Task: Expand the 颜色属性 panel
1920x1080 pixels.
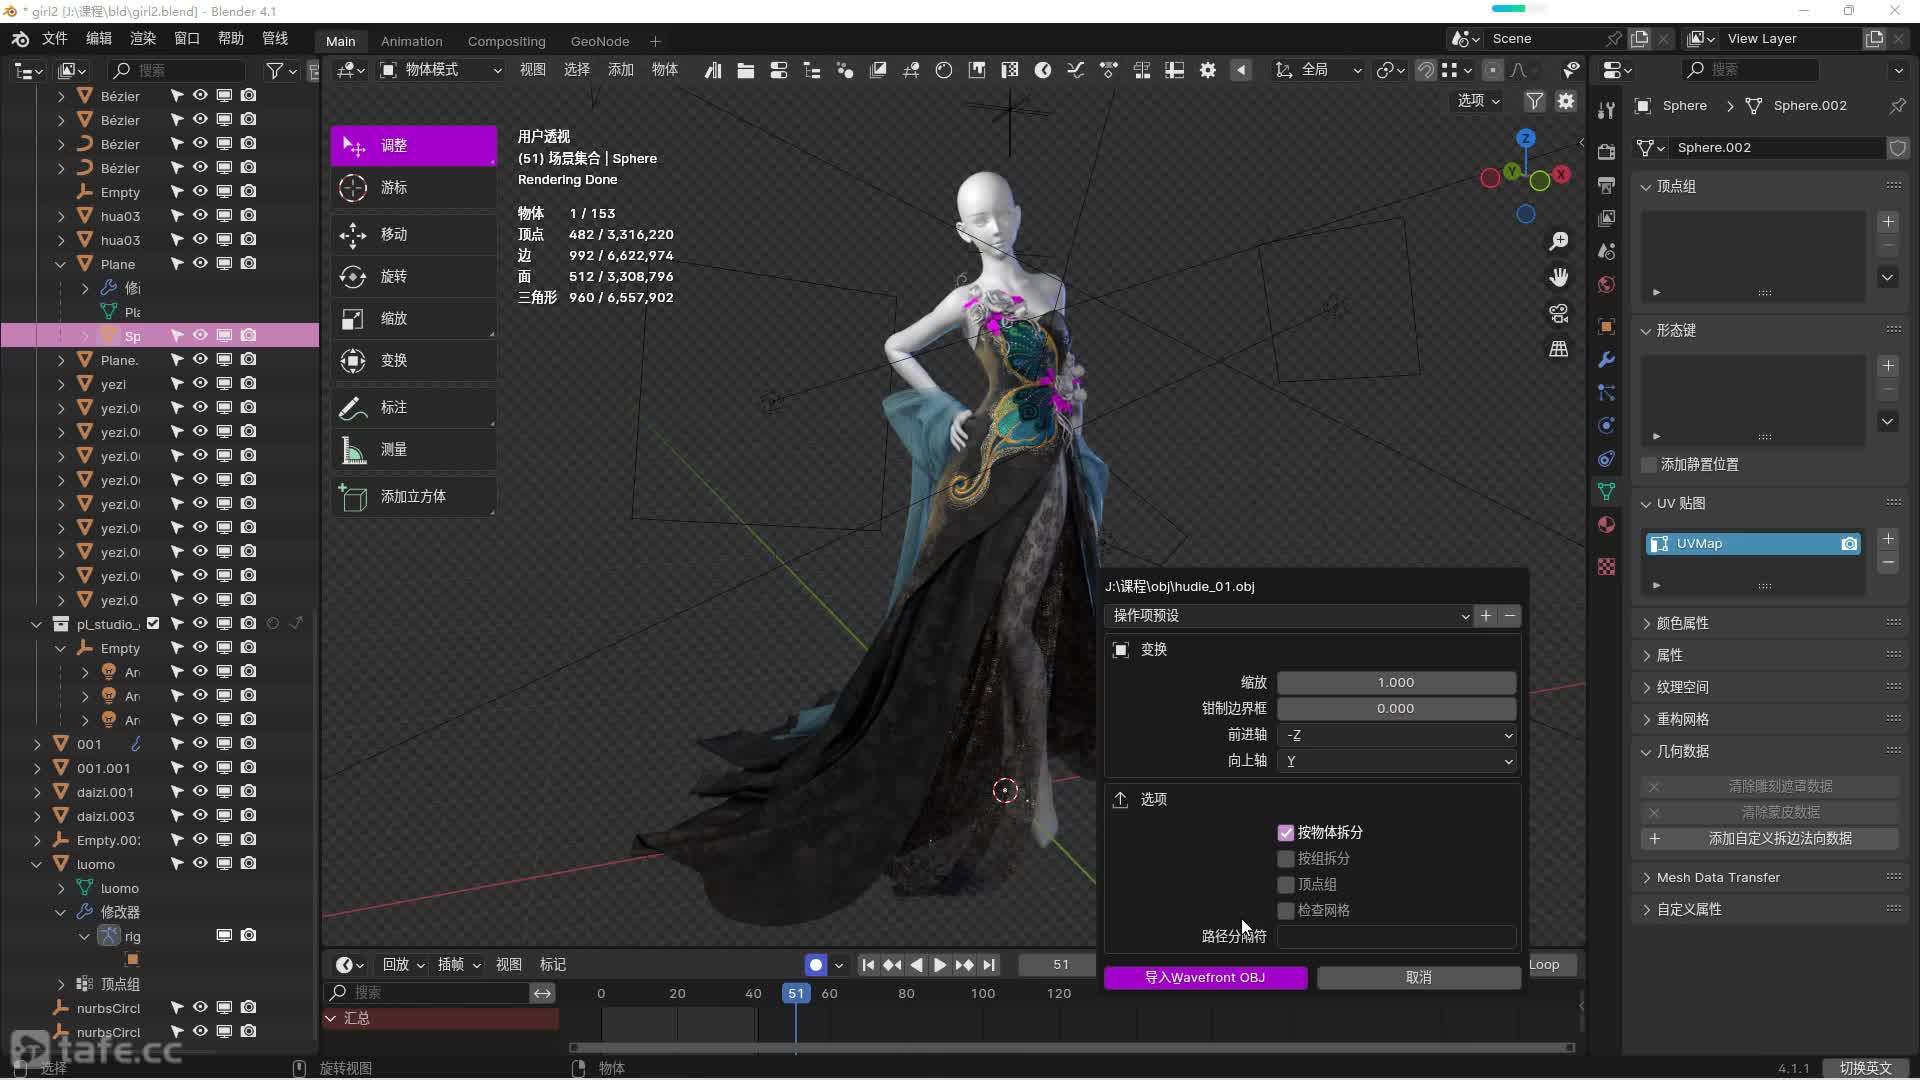Action: tap(1682, 623)
